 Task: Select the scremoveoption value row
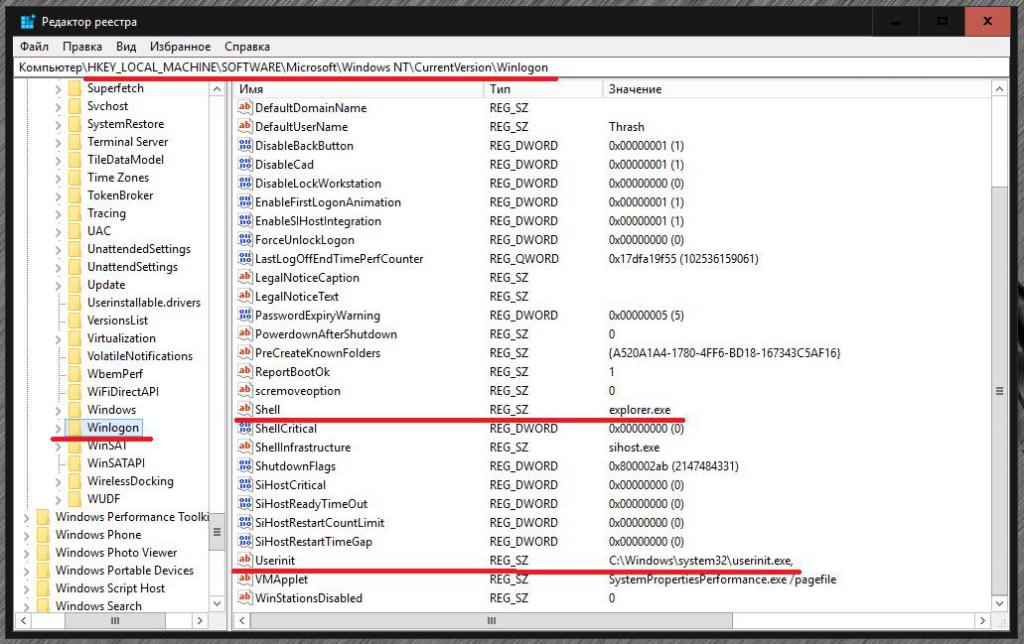[x=611, y=391]
